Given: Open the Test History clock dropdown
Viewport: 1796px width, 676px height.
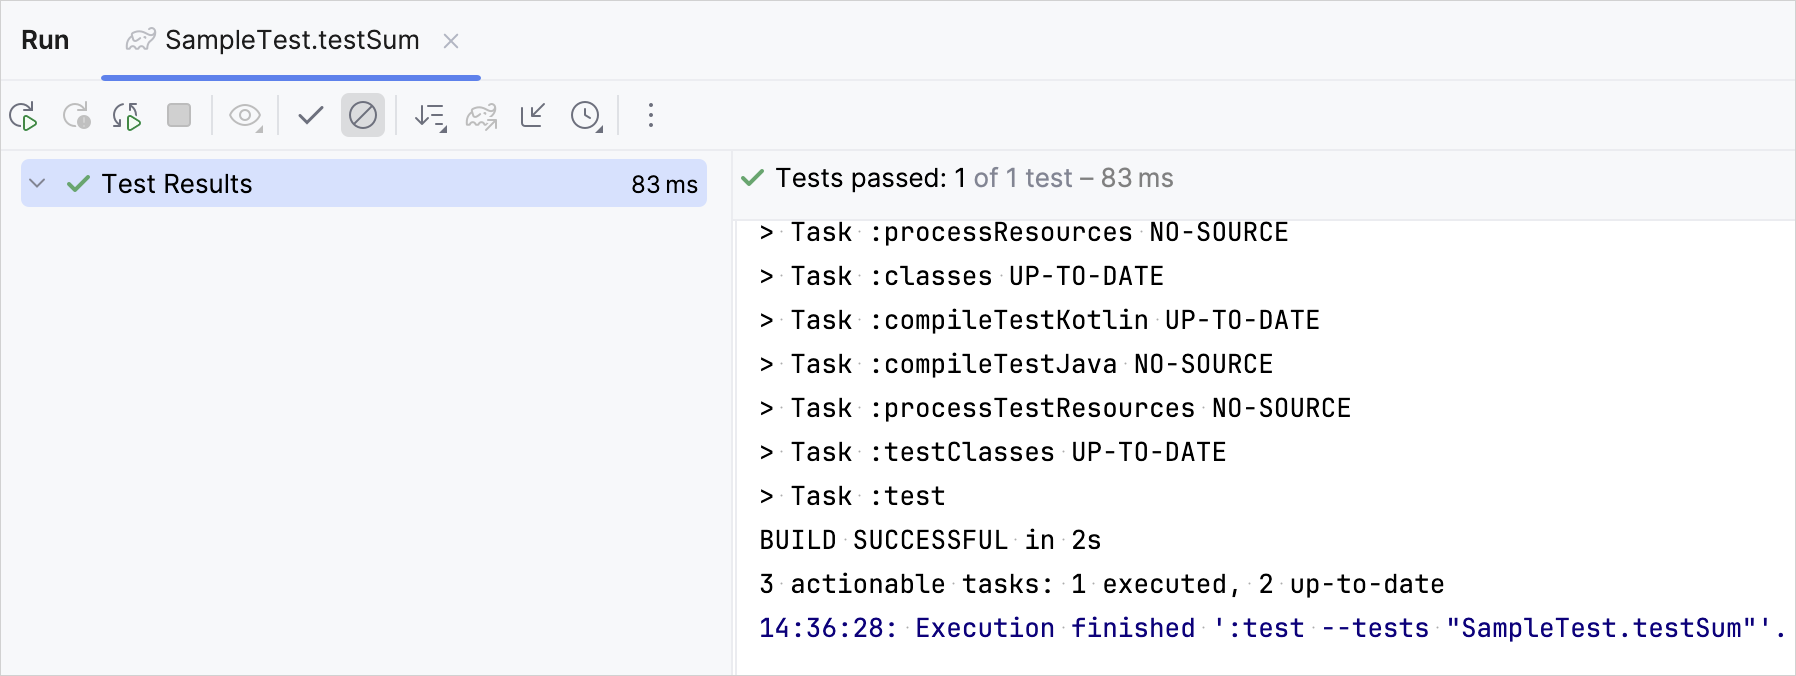Looking at the screenshot, I should [584, 115].
